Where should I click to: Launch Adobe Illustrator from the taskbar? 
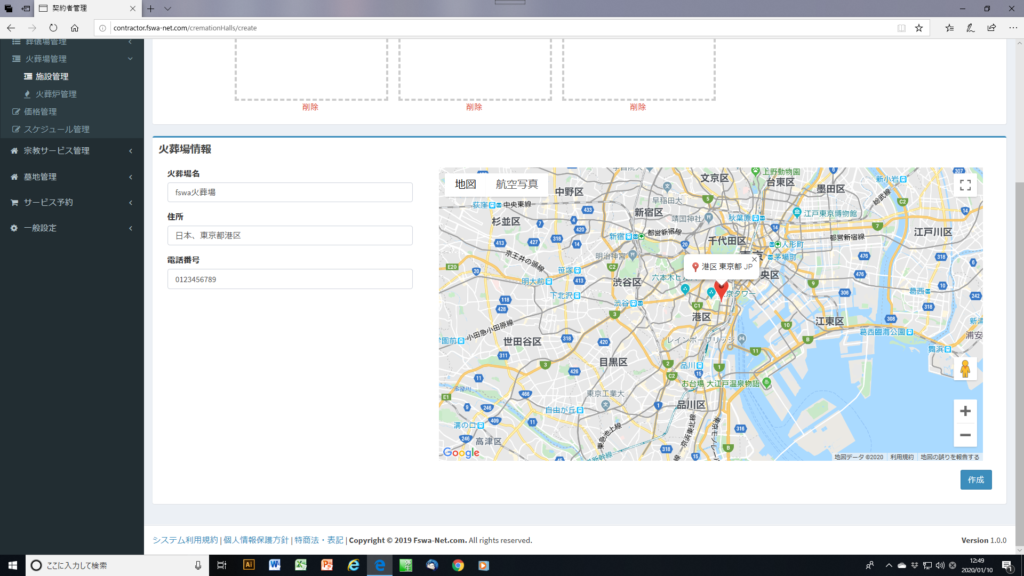(x=249, y=566)
